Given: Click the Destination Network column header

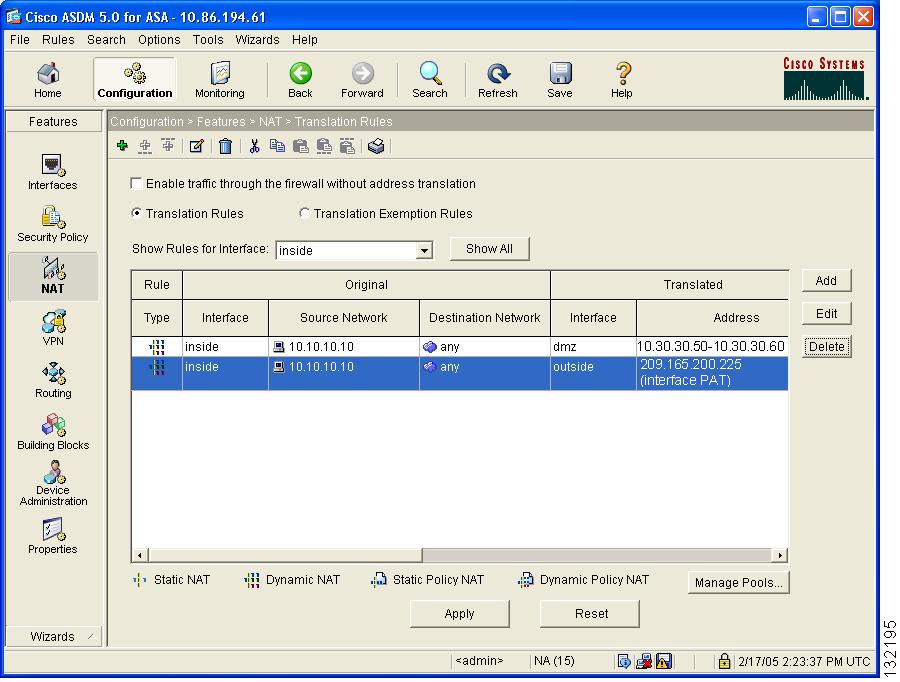Looking at the screenshot, I should pyautogui.click(x=484, y=317).
